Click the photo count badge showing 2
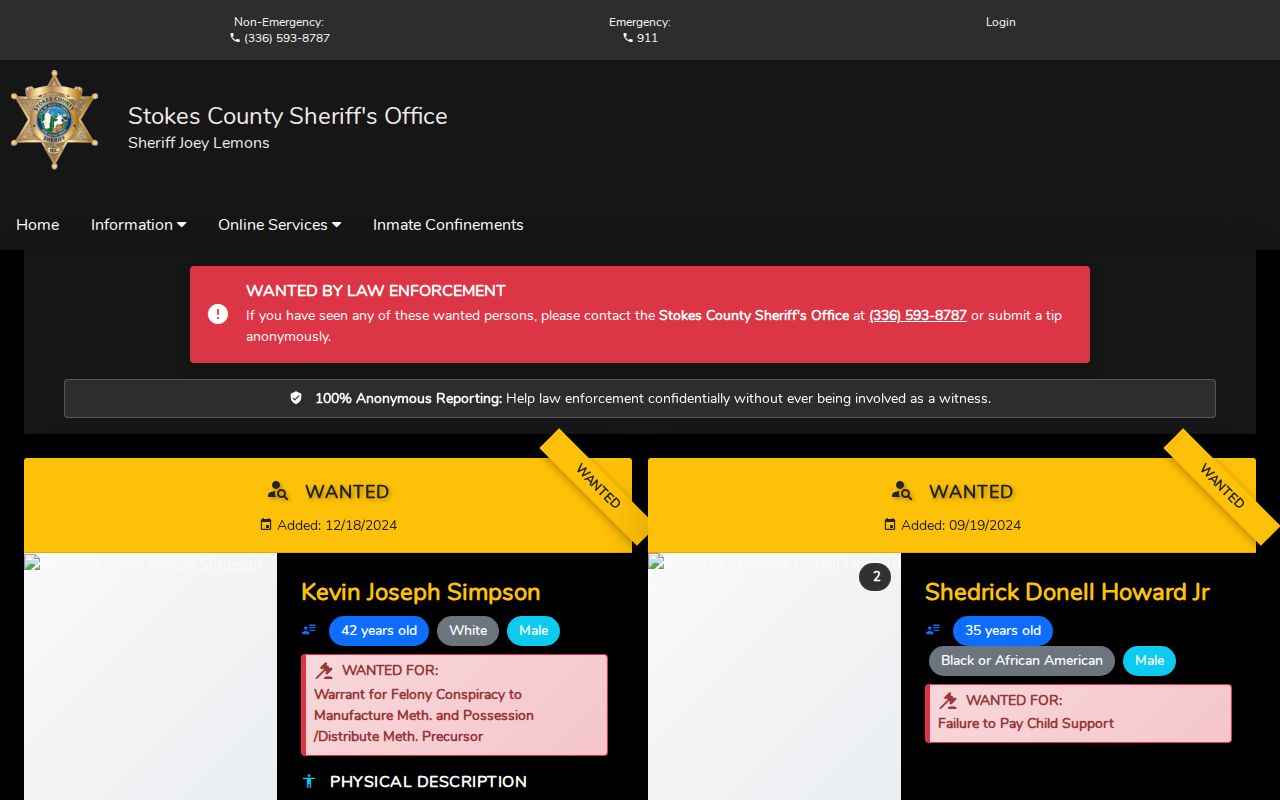1280x800 pixels. 875,576
